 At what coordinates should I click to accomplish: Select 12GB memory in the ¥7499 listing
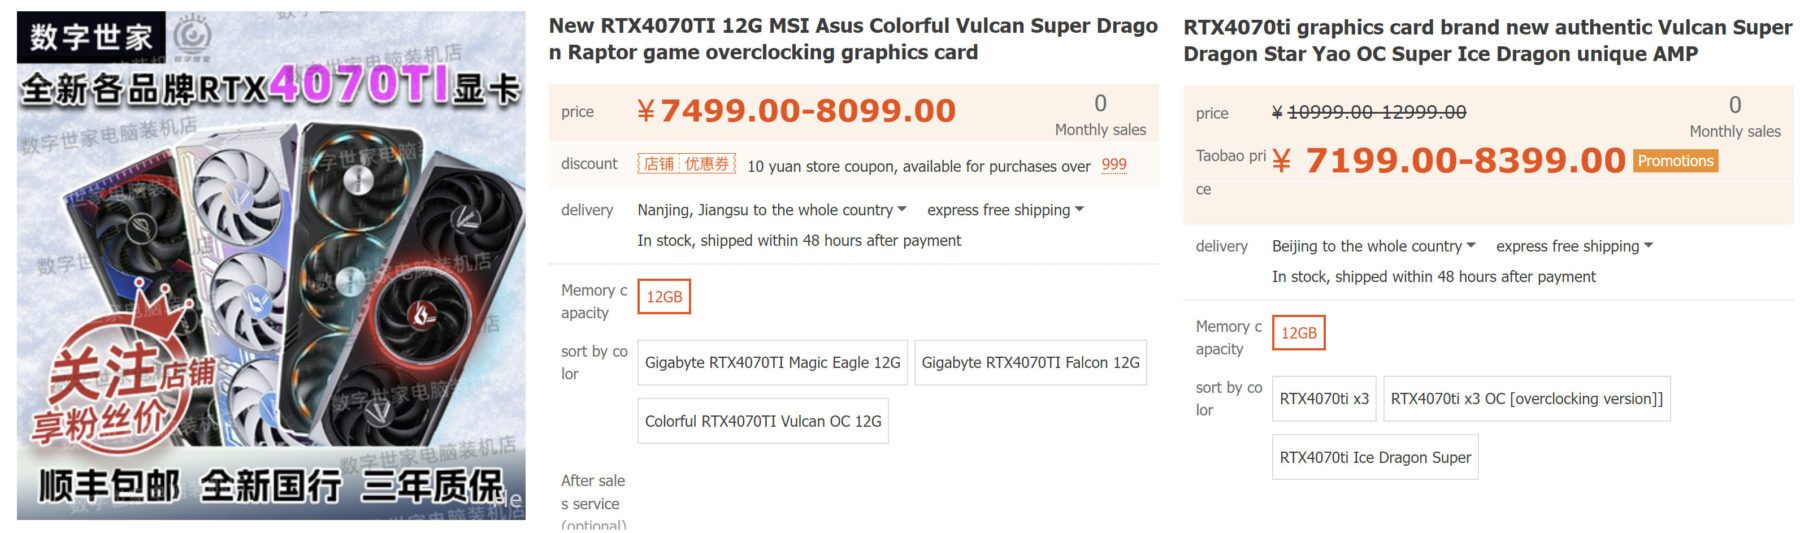coord(664,297)
